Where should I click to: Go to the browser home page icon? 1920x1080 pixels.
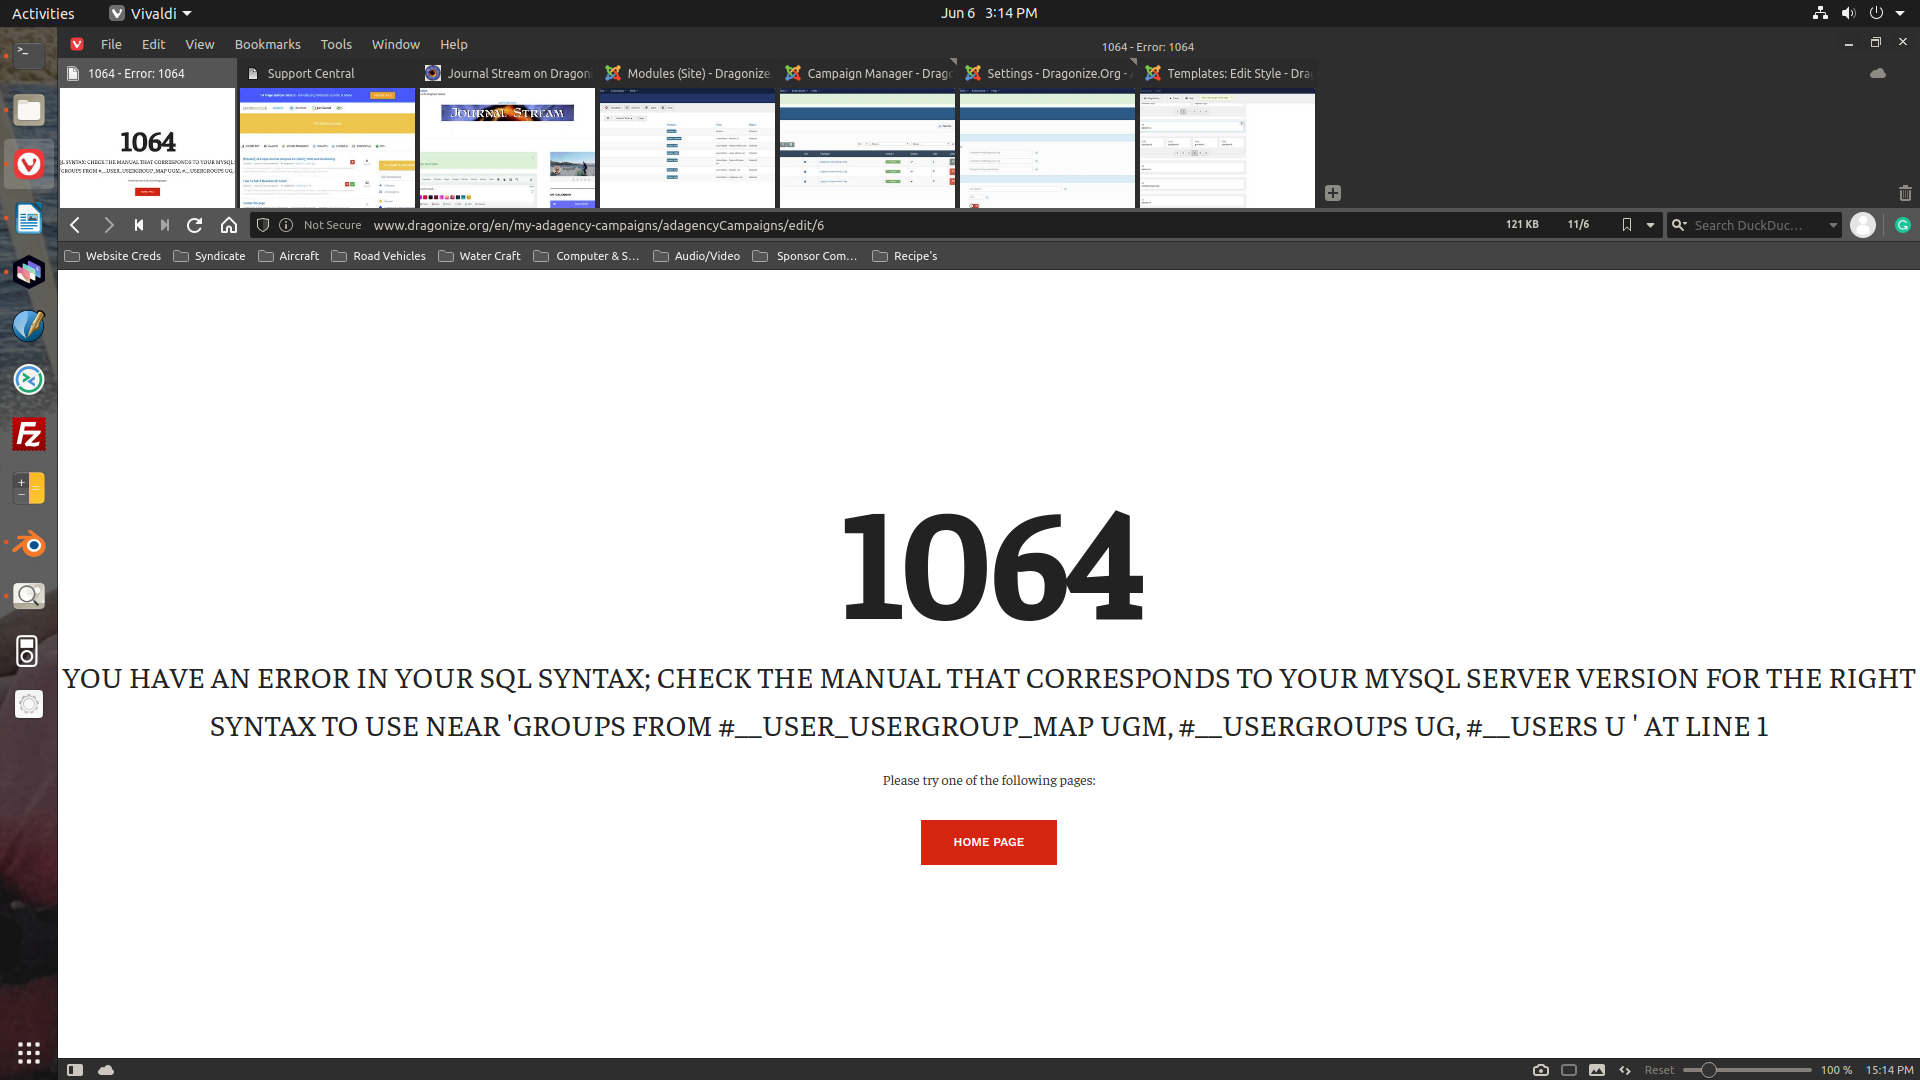pos(229,225)
